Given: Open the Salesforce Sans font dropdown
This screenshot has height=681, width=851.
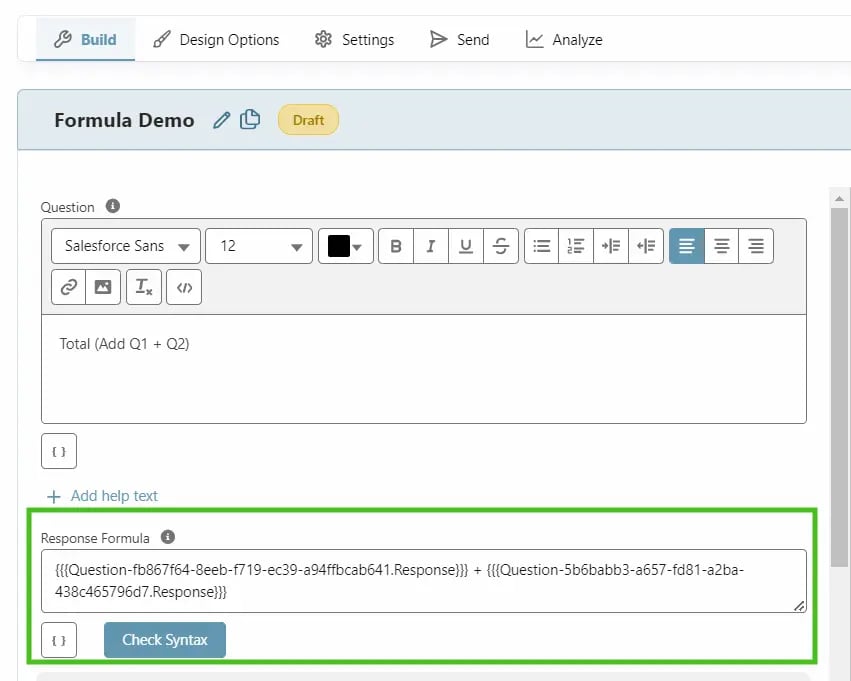Looking at the screenshot, I should click(x=126, y=246).
